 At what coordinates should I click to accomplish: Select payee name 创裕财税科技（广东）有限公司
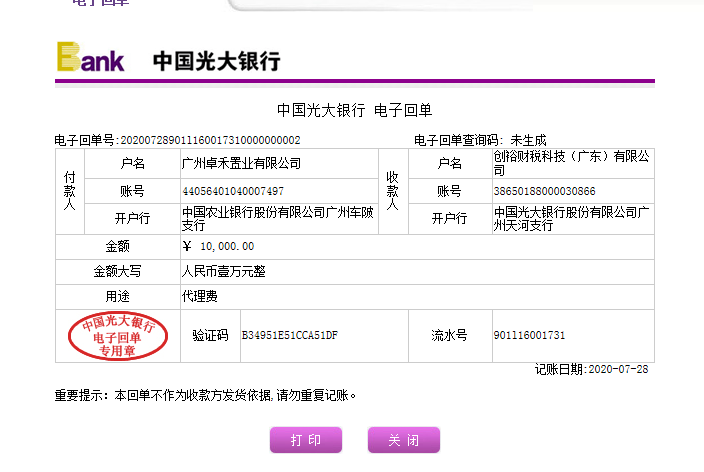coord(571,163)
